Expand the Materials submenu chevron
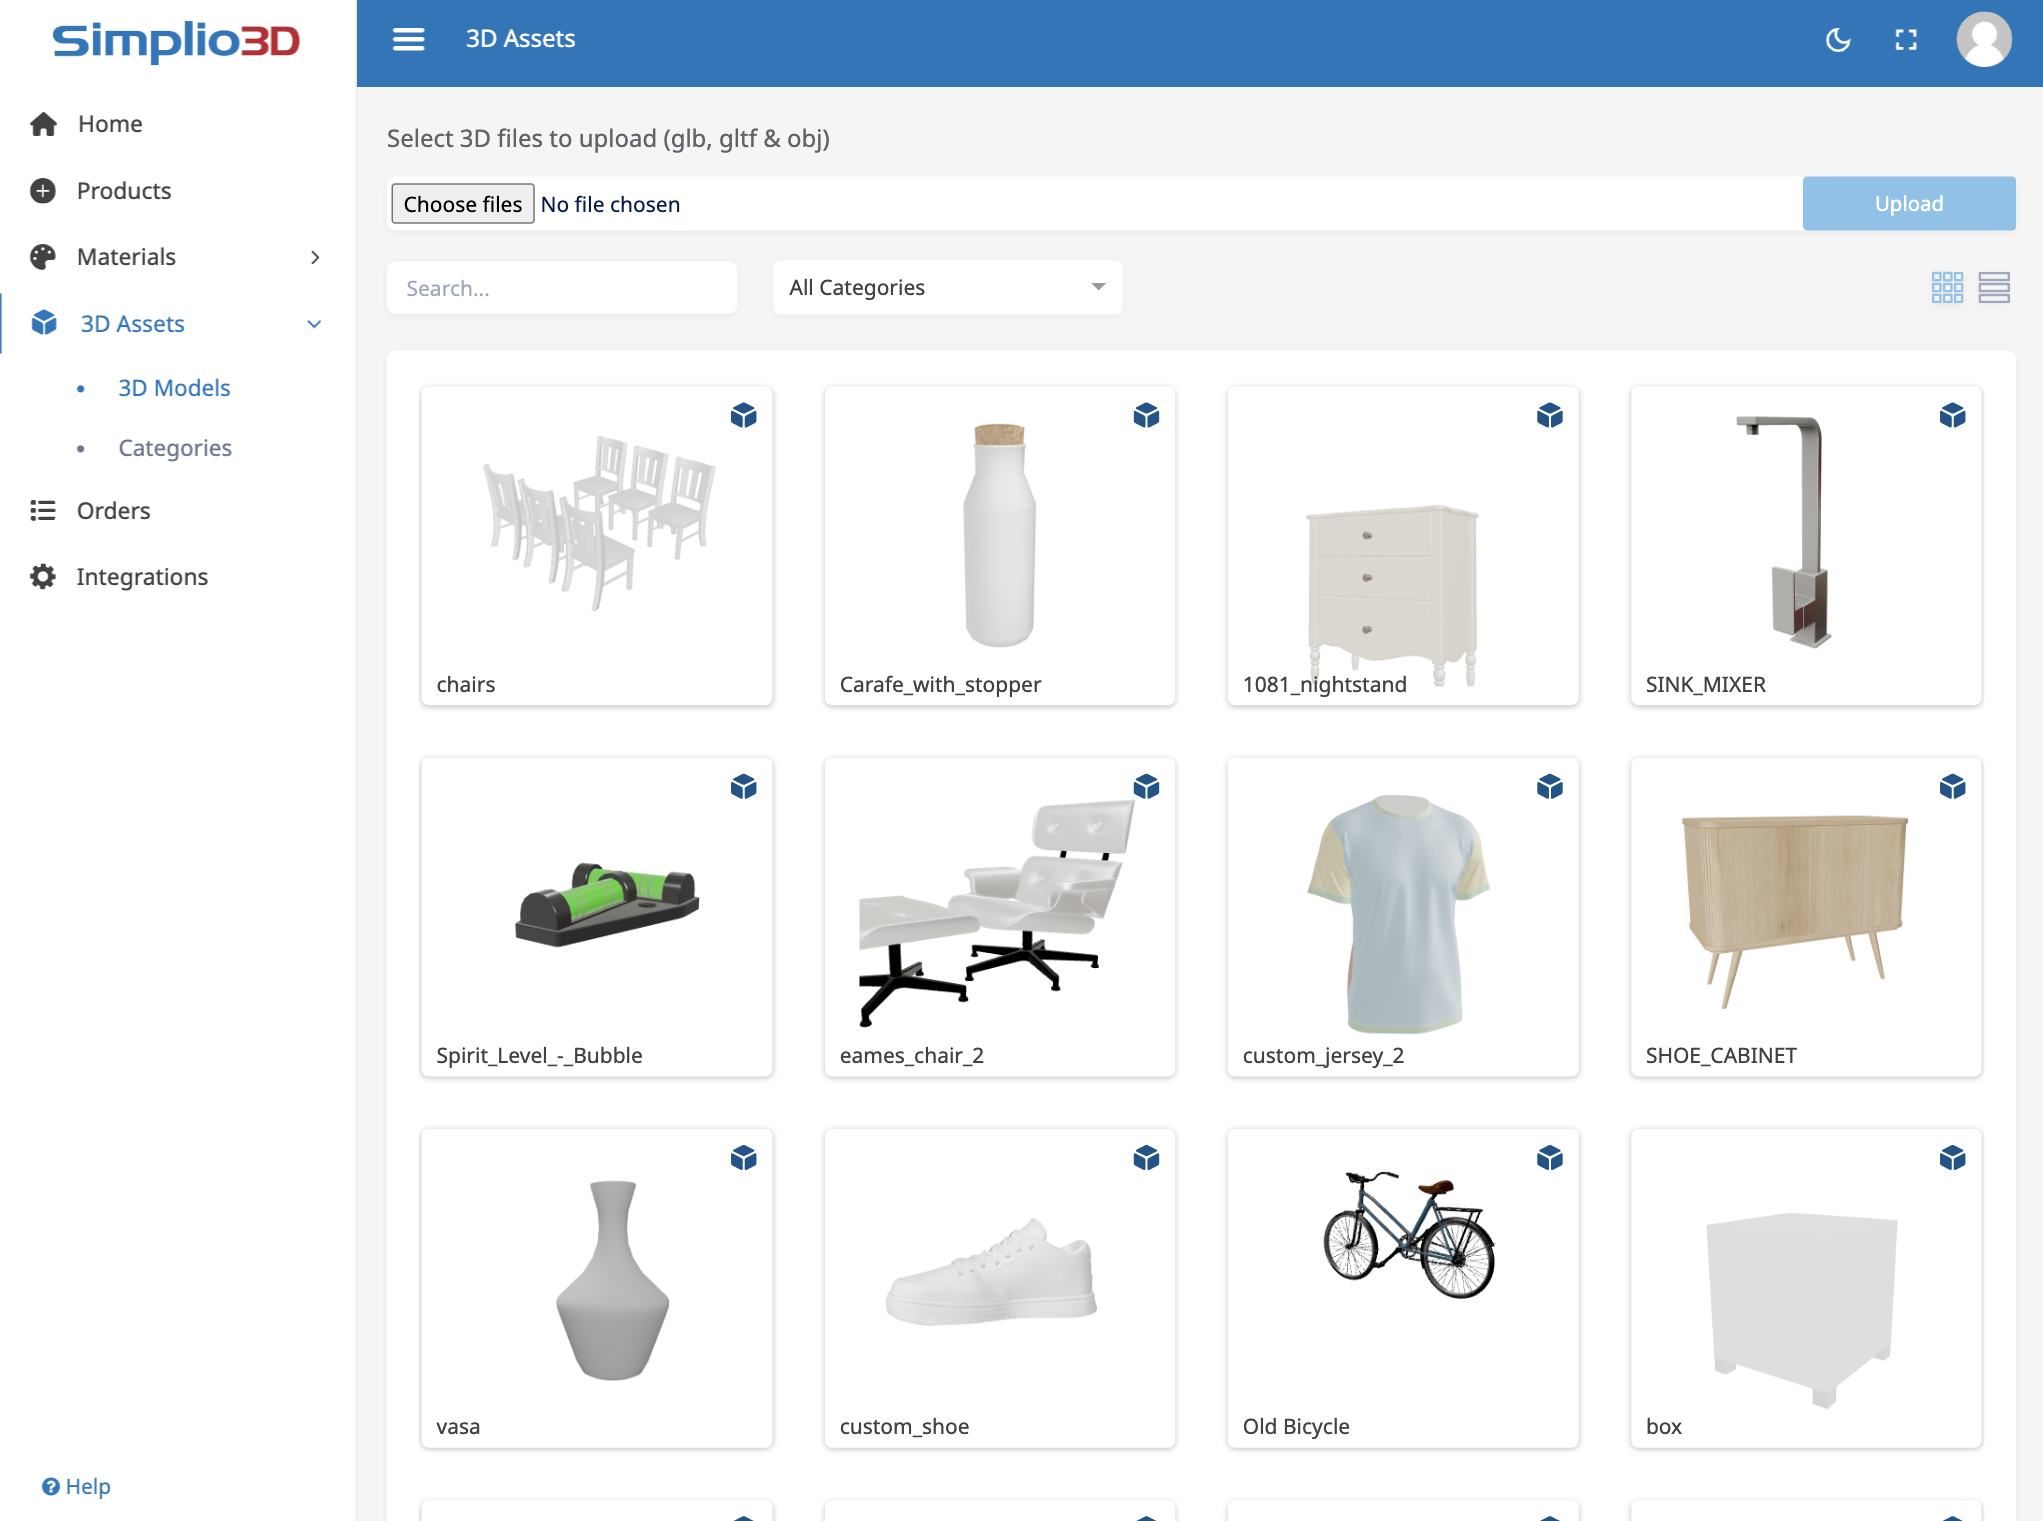 click(x=315, y=257)
